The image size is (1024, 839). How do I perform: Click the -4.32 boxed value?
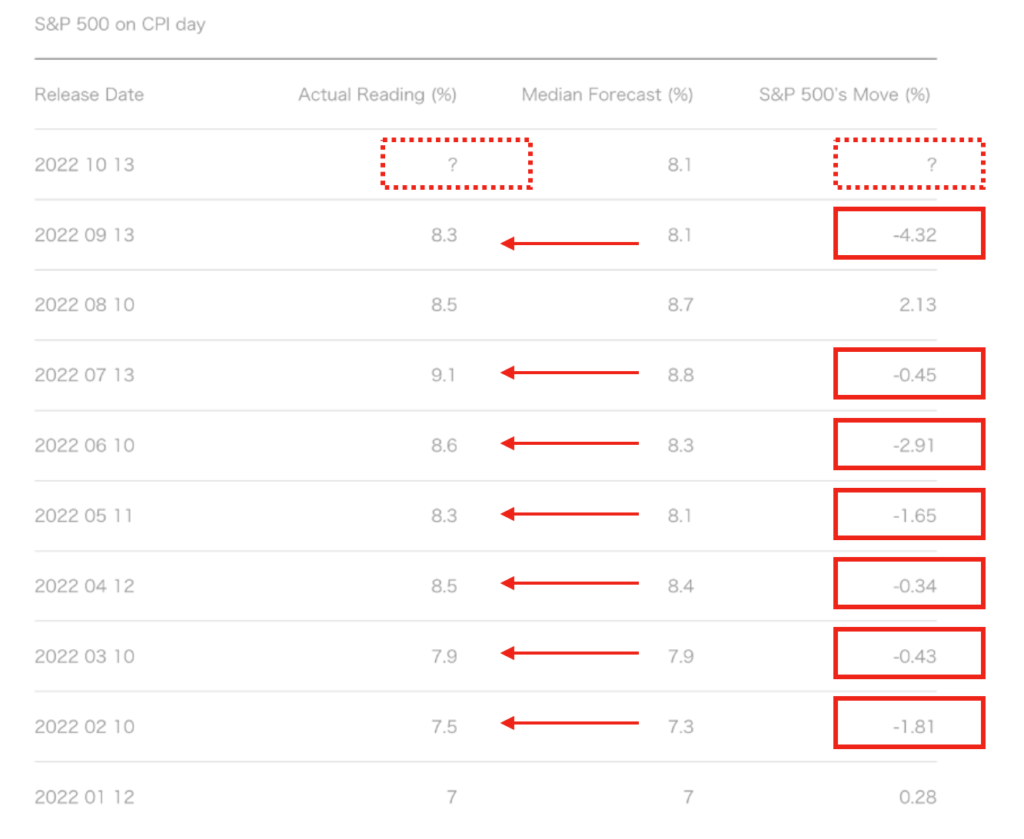[x=909, y=234]
